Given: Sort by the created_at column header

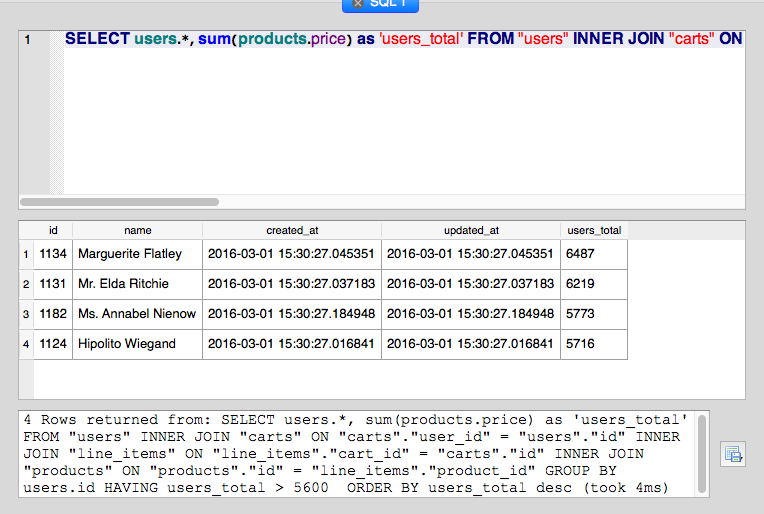Looking at the screenshot, I should coord(292,230).
